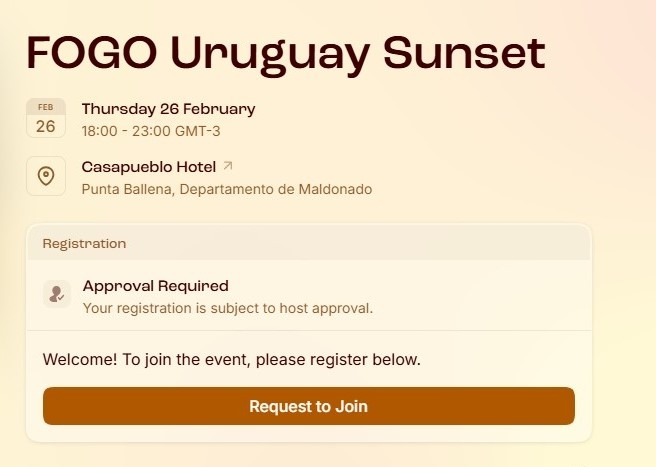Image resolution: width=656 pixels, height=467 pixels.
Task: Click the Welcome registration message
Action: pos(231,359)
